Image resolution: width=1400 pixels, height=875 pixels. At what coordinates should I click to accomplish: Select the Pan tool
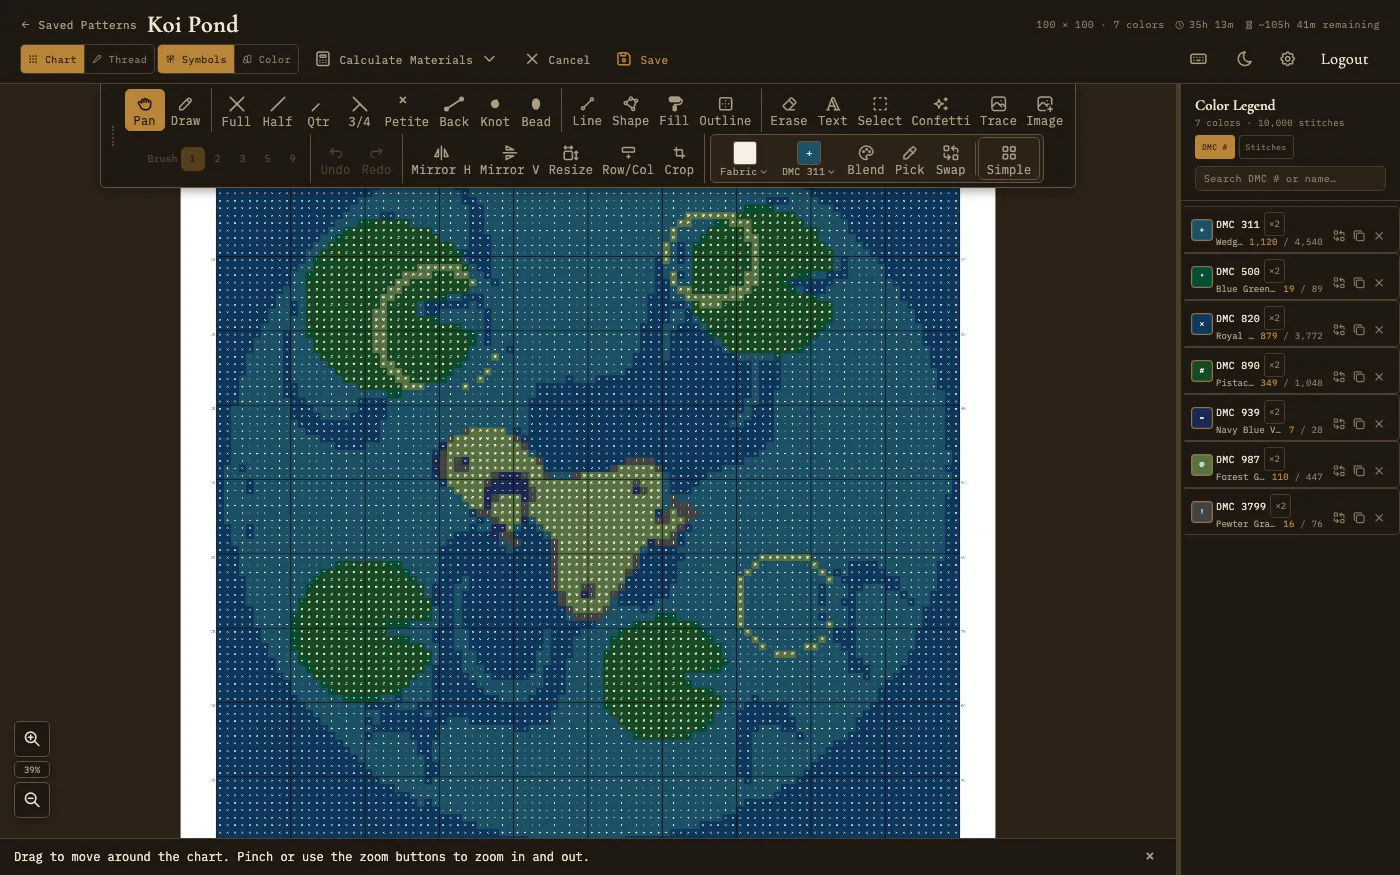(x=144, y=110)
